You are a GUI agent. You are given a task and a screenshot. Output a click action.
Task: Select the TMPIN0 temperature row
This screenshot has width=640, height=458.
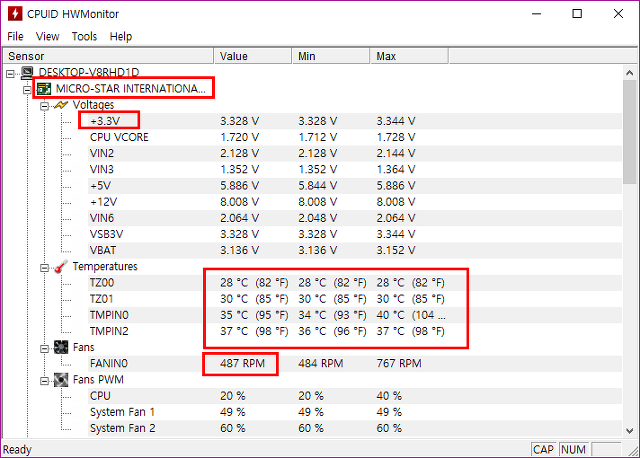pos(354,315)
